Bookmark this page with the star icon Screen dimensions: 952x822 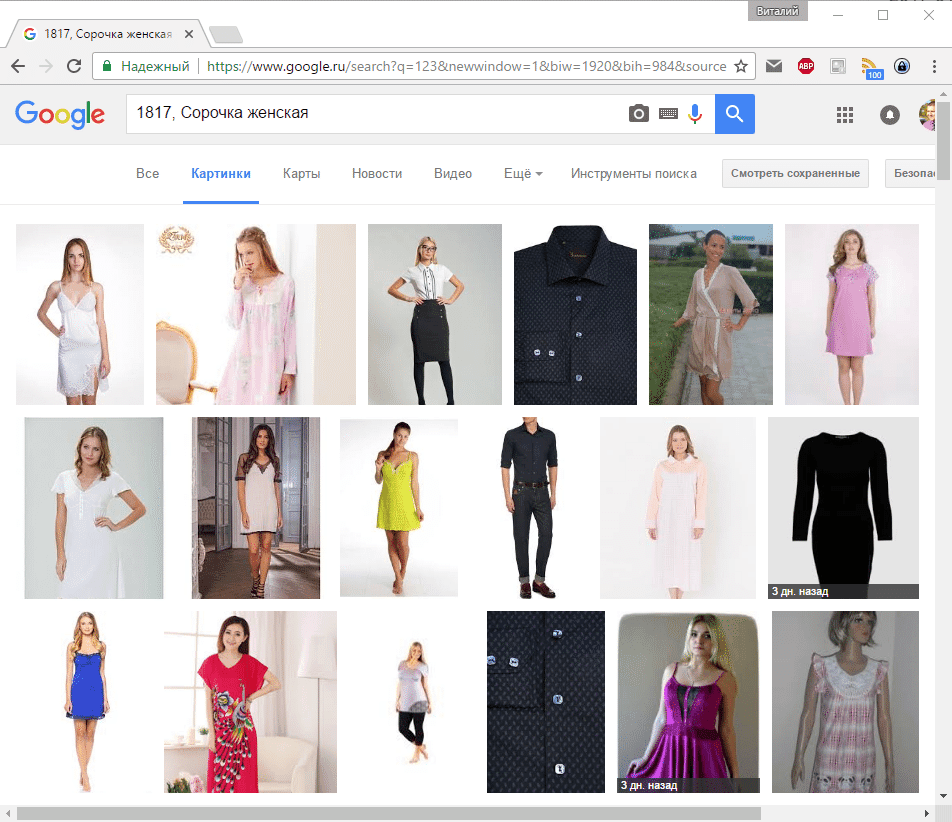pos(741,66)
